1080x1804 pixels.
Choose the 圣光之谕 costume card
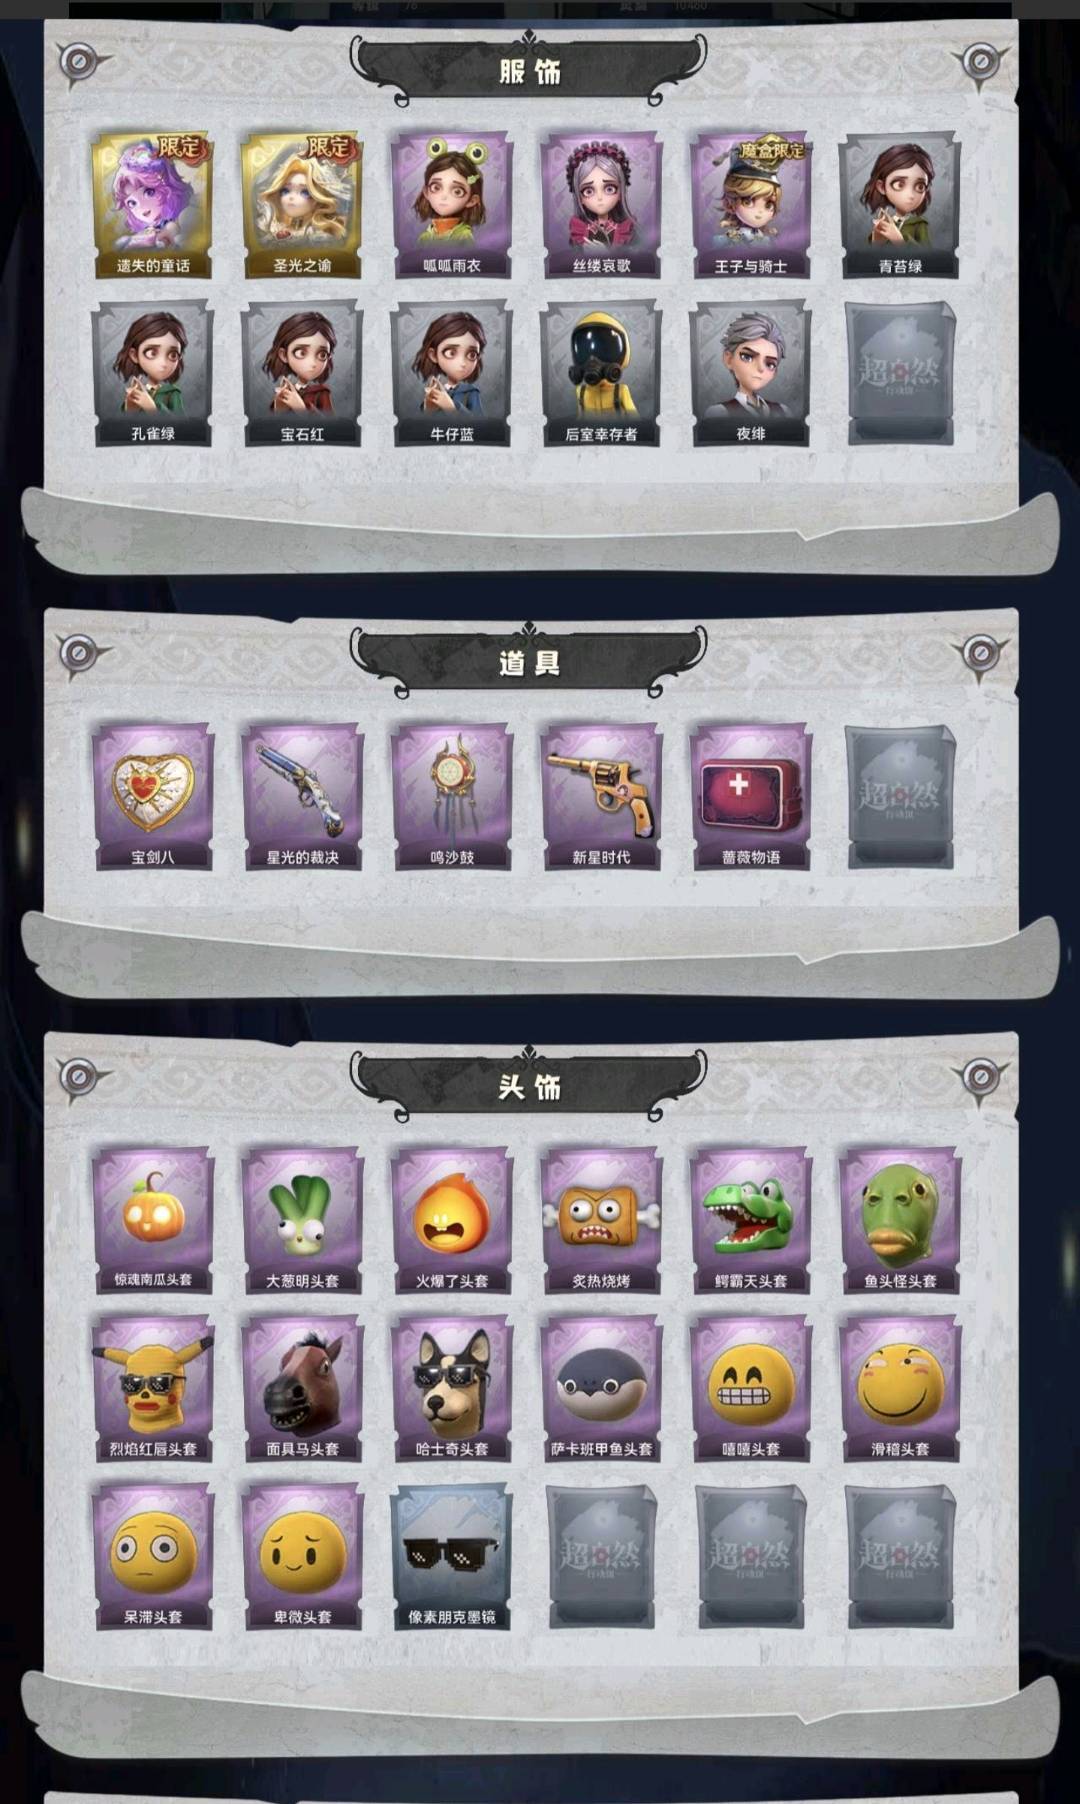click(x=302, y=205)
